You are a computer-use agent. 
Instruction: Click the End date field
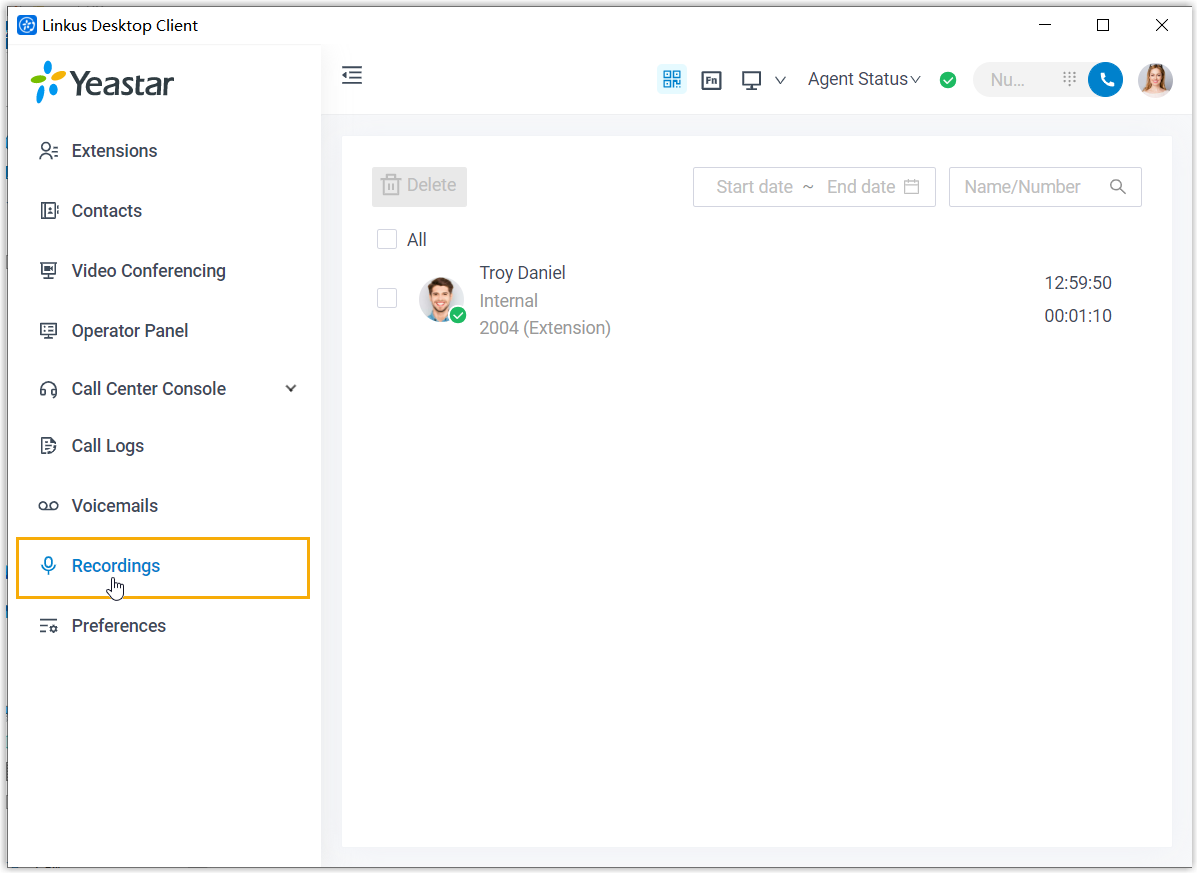(x=861, y=187)
